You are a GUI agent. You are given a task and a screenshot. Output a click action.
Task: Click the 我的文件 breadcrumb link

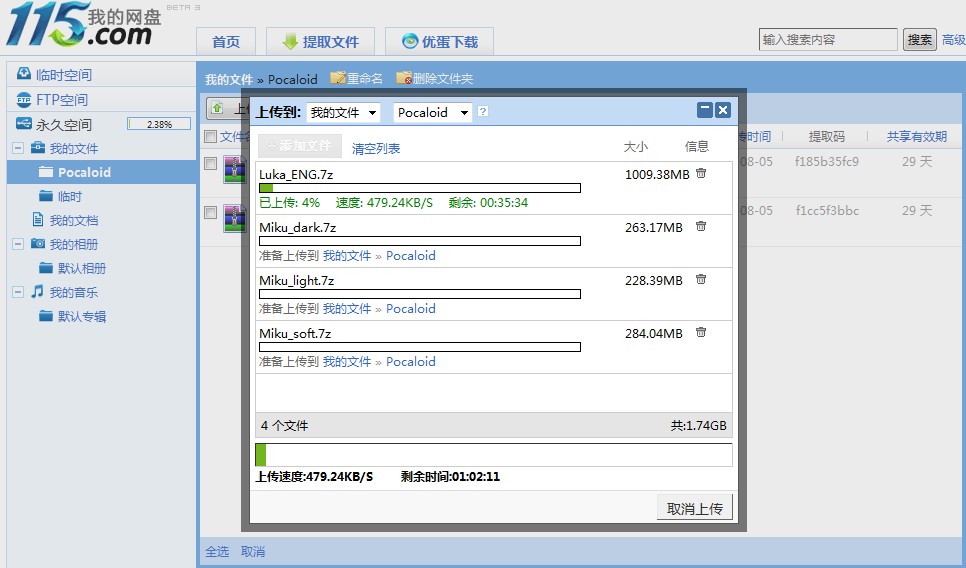pos(229,79)
